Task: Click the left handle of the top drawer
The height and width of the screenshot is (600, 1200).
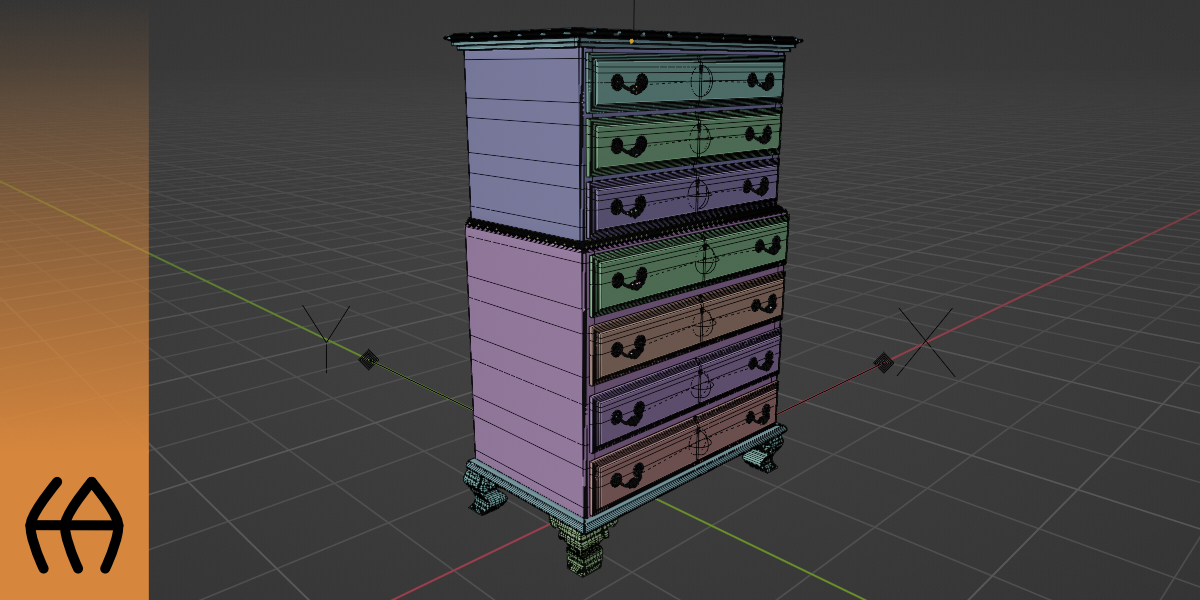Action: [627, 84]
